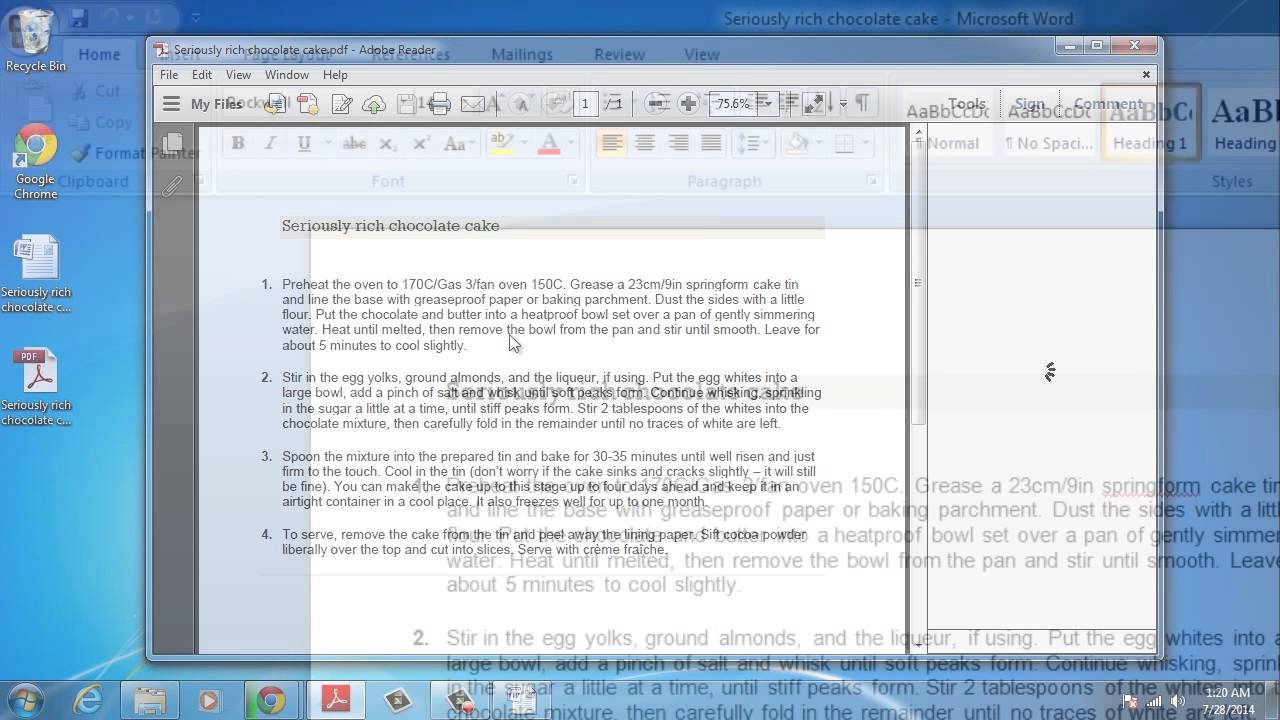Click the Google Chrome desktop shortcut
Screen dimensions: 1280x720
(36, 162)
